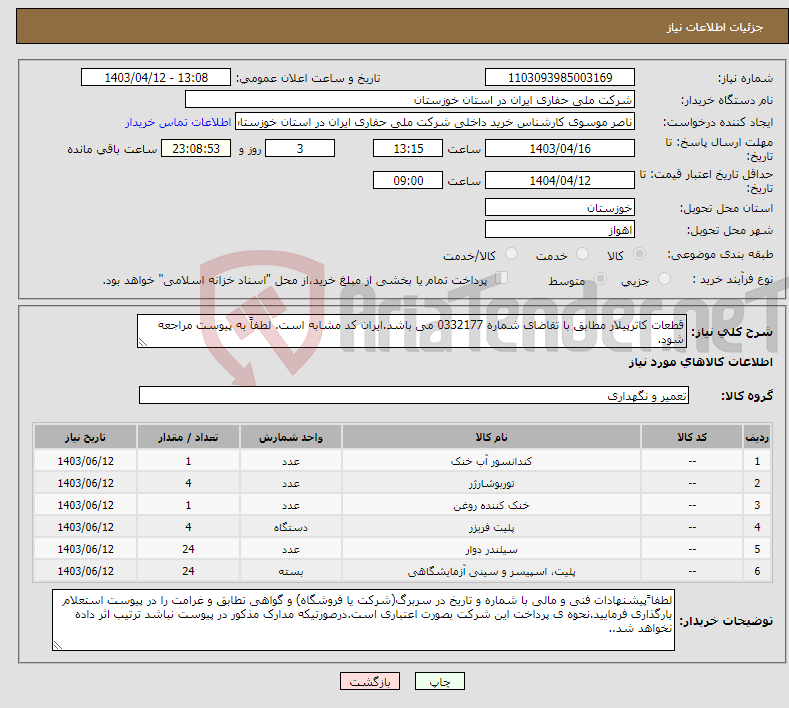Click the کد کالا column header

coord(692,437)
